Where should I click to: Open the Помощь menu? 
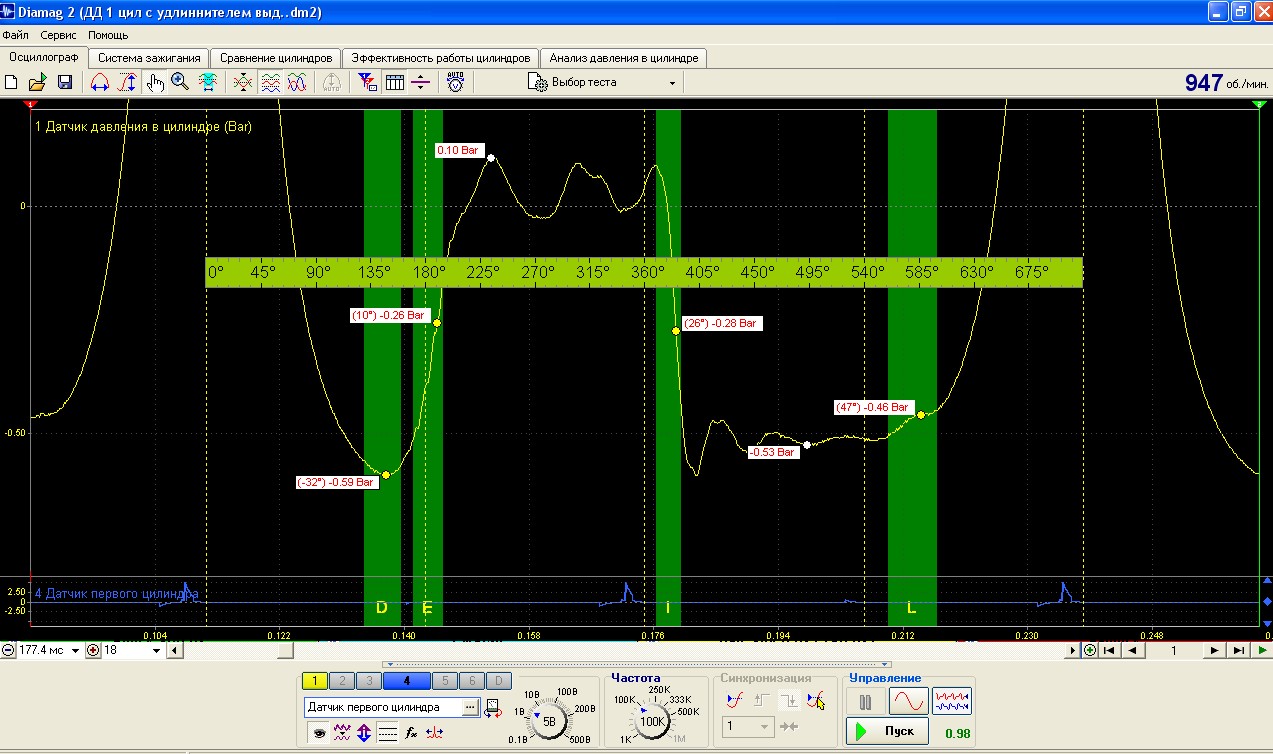pos(108,35)
